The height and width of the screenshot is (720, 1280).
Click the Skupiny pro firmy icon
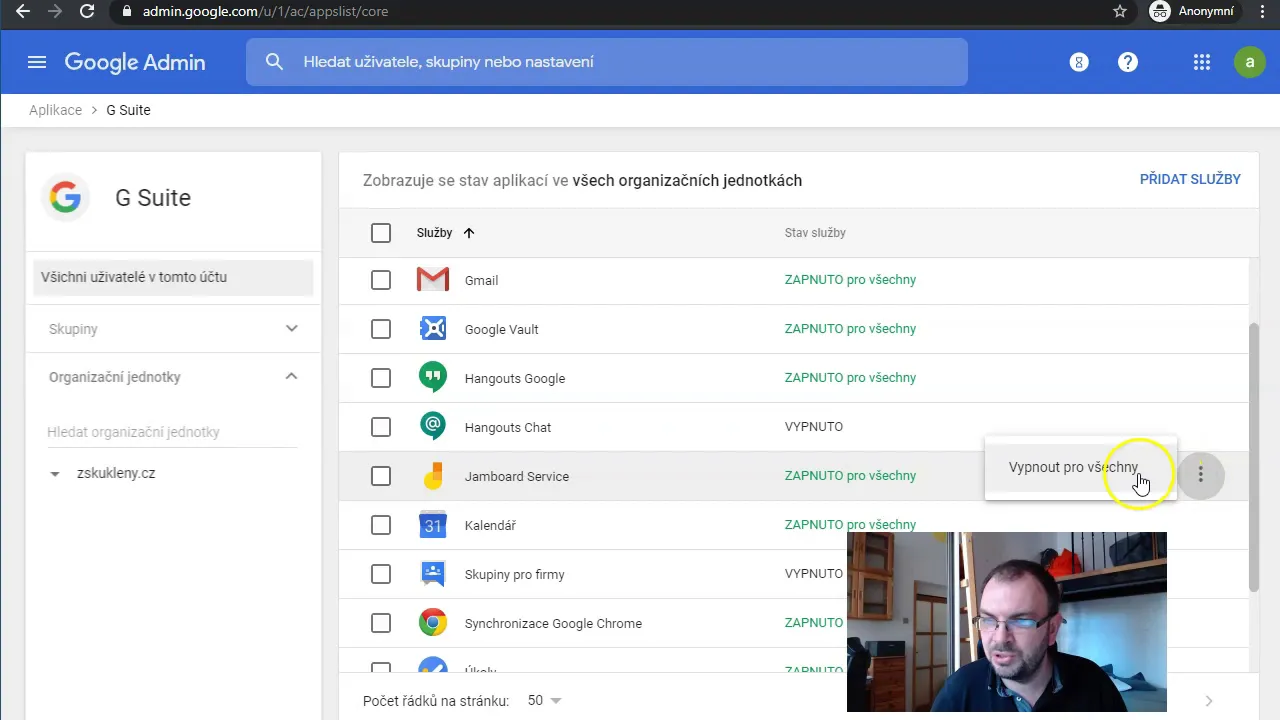433,574
